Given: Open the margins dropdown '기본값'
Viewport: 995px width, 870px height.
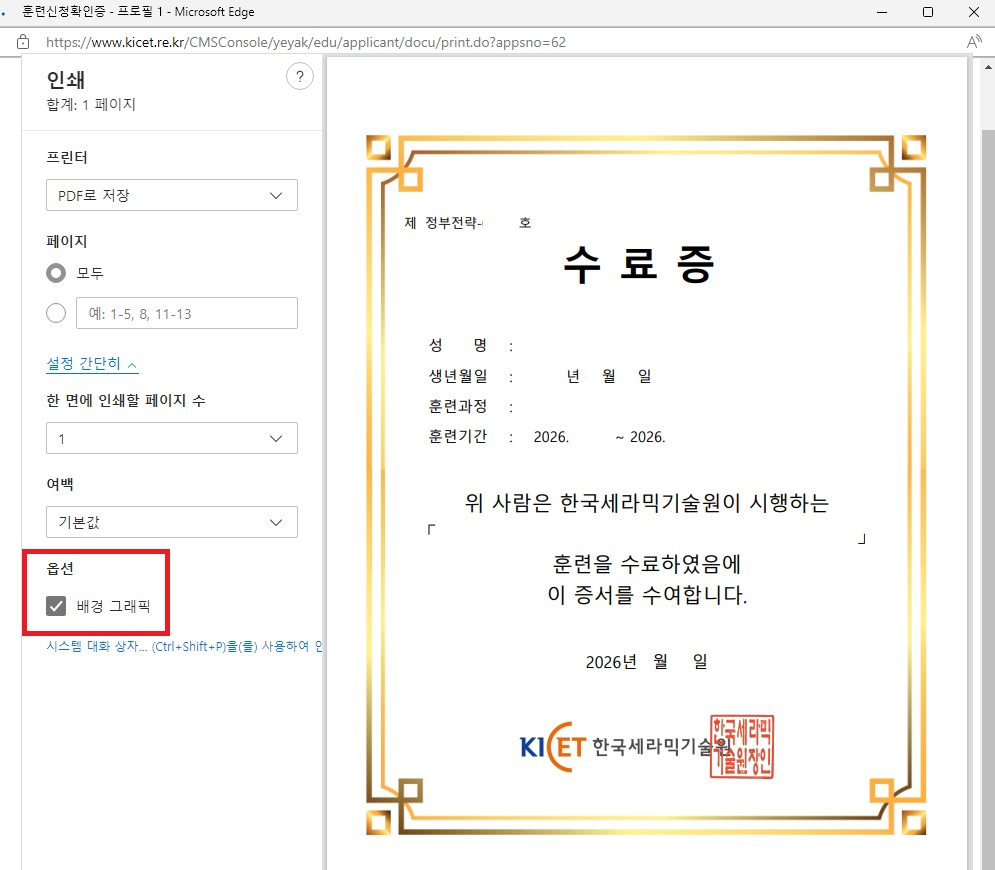Looking at the screenshot, I should pos(171,522).
